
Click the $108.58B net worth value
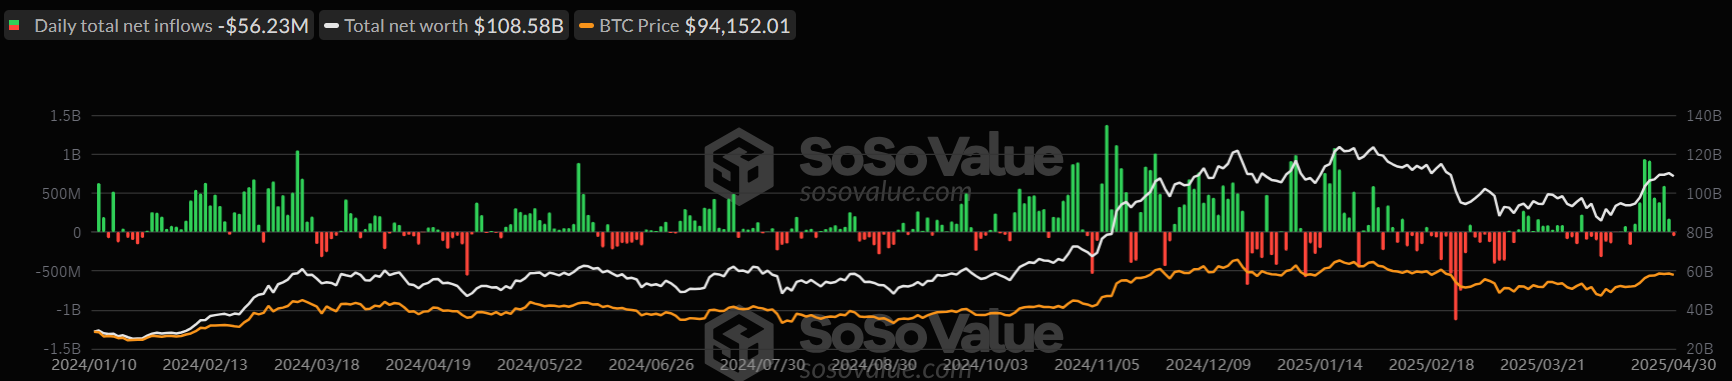[518, 26]
